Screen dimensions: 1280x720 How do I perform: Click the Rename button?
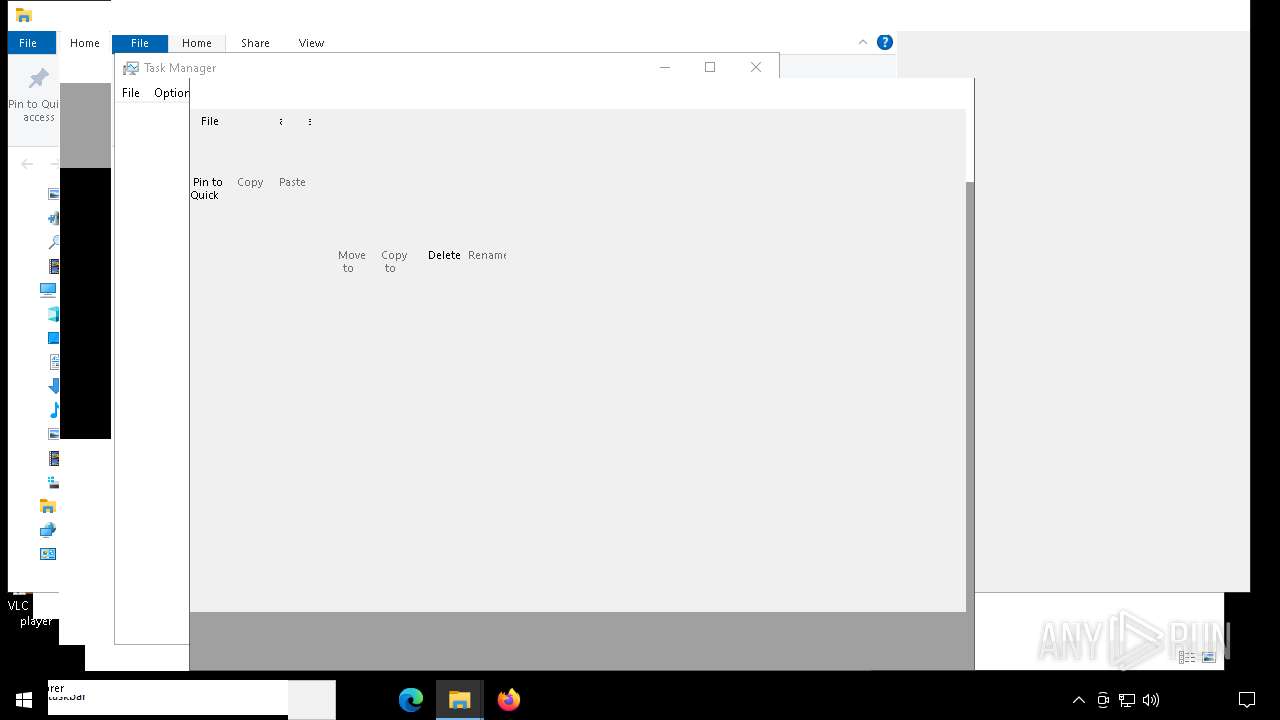pos(487,255)
